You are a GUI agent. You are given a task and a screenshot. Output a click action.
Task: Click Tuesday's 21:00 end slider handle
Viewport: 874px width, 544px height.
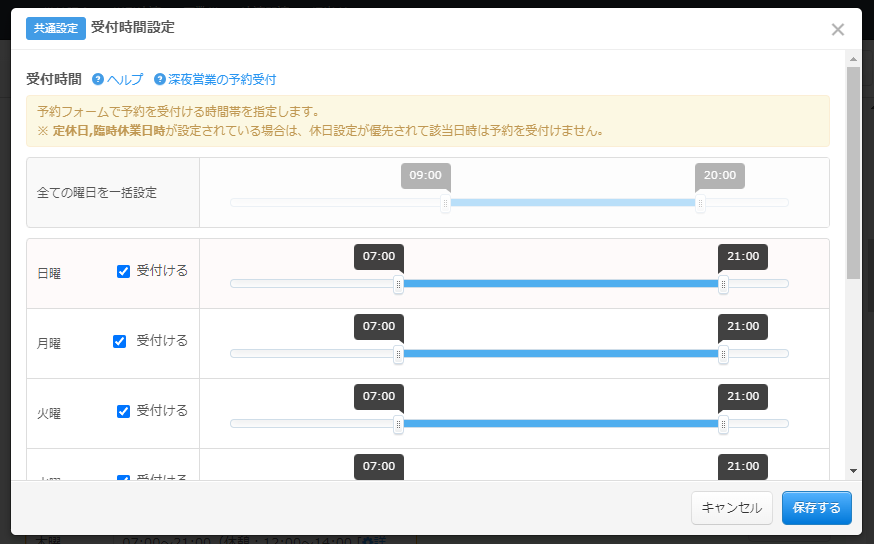point(723,424)
